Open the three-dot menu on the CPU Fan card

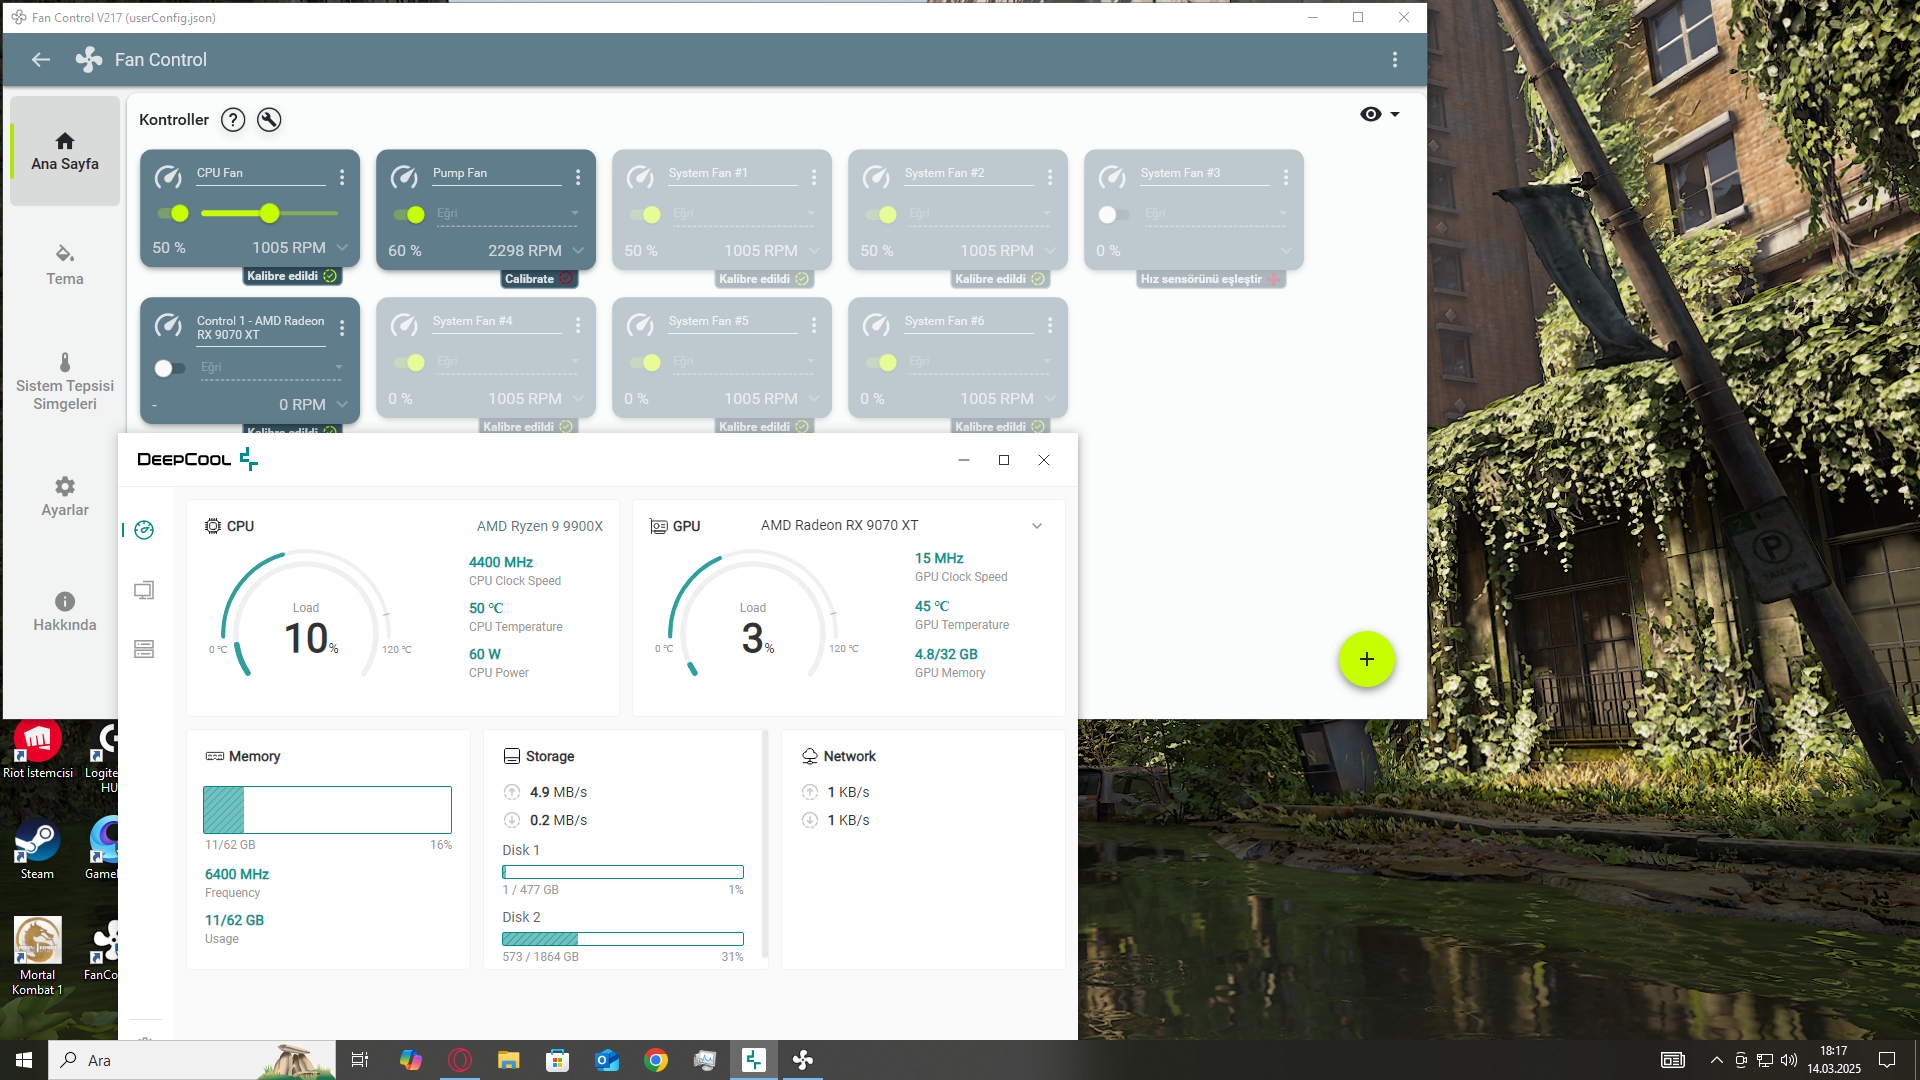pos(342,177)
